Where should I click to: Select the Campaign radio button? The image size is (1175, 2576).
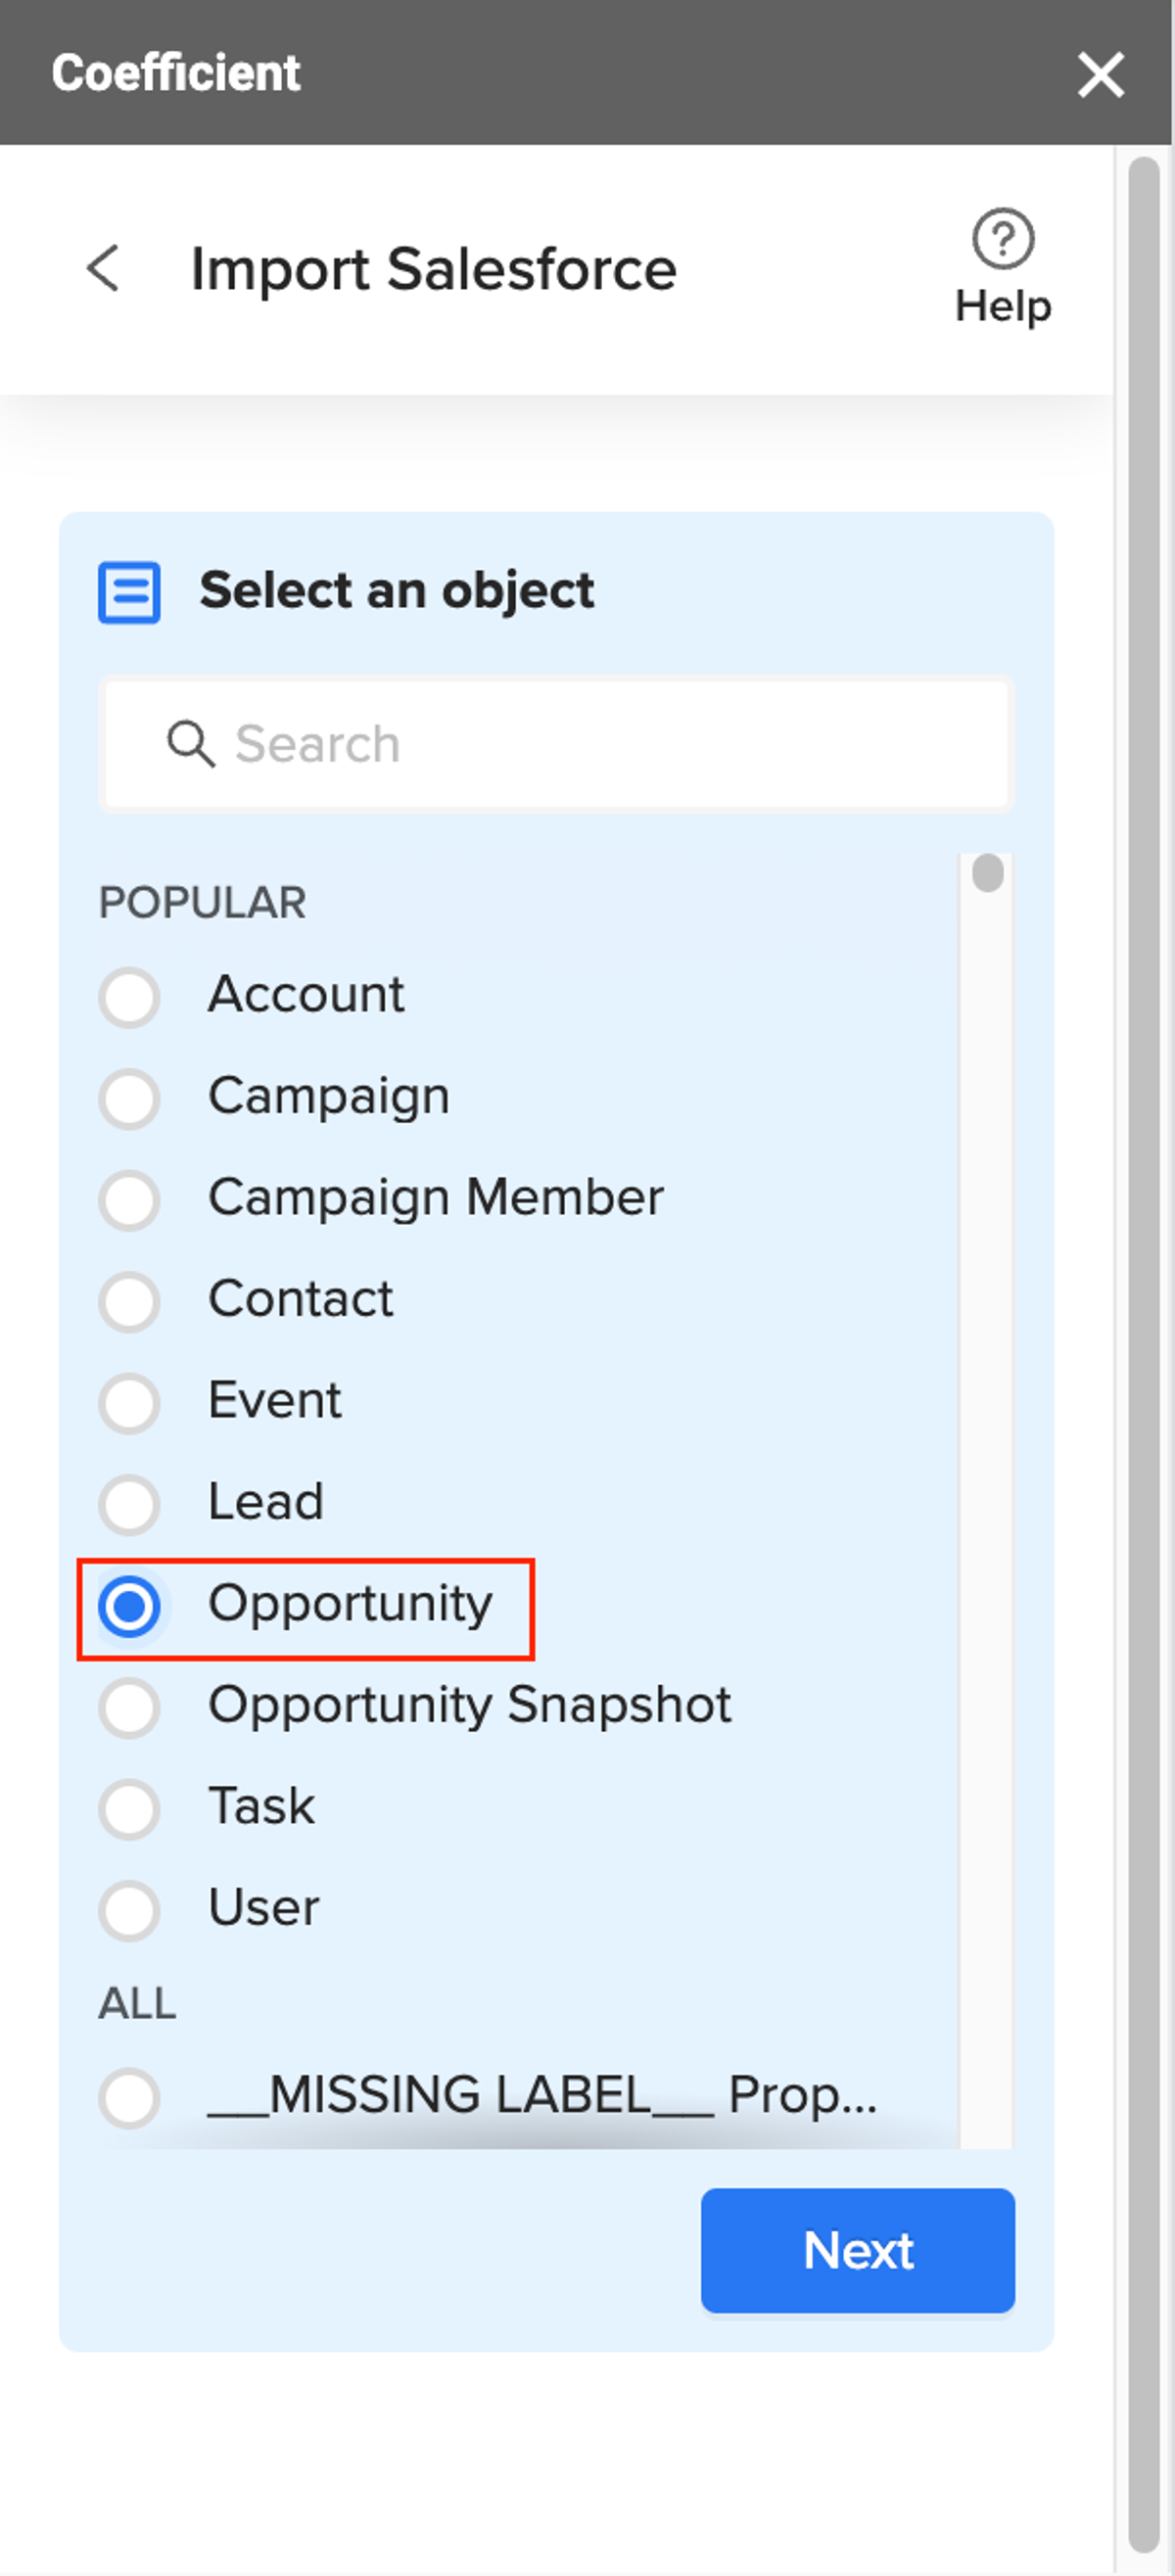point(129,1098)
